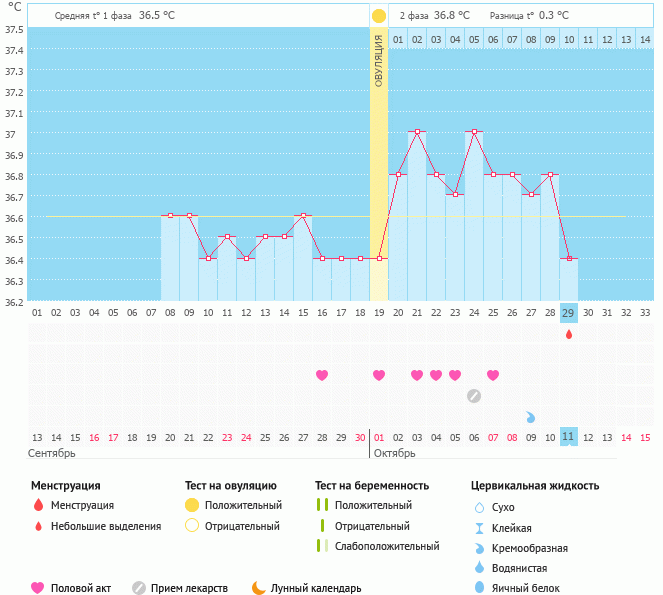Click the Сухо empty droplet icon
Screen dimensions: 663x595
click(479, 507)
